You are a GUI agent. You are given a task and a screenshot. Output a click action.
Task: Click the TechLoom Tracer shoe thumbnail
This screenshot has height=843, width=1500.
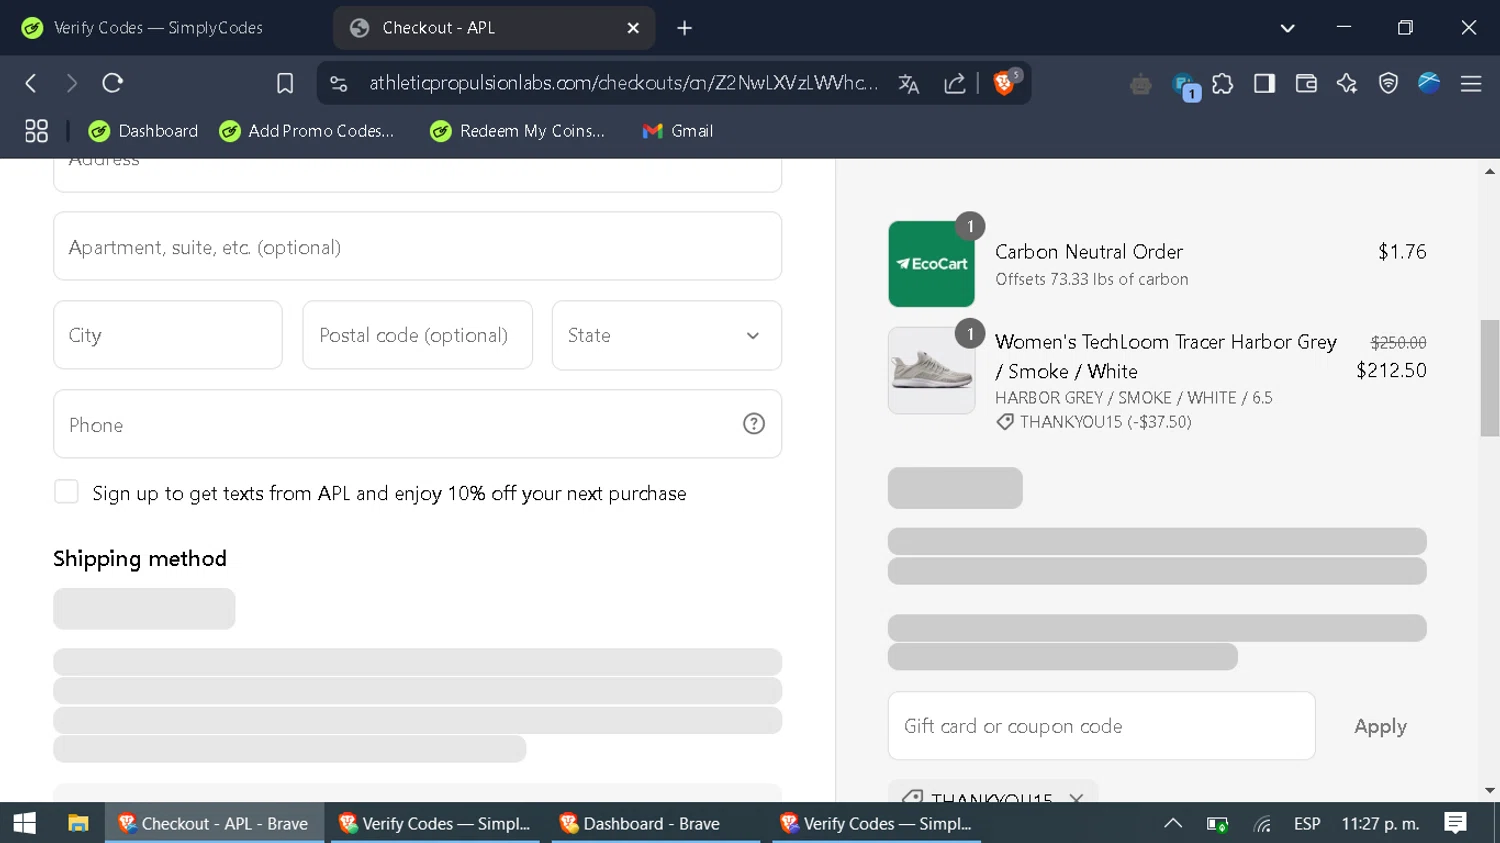[x=931, y=370]
